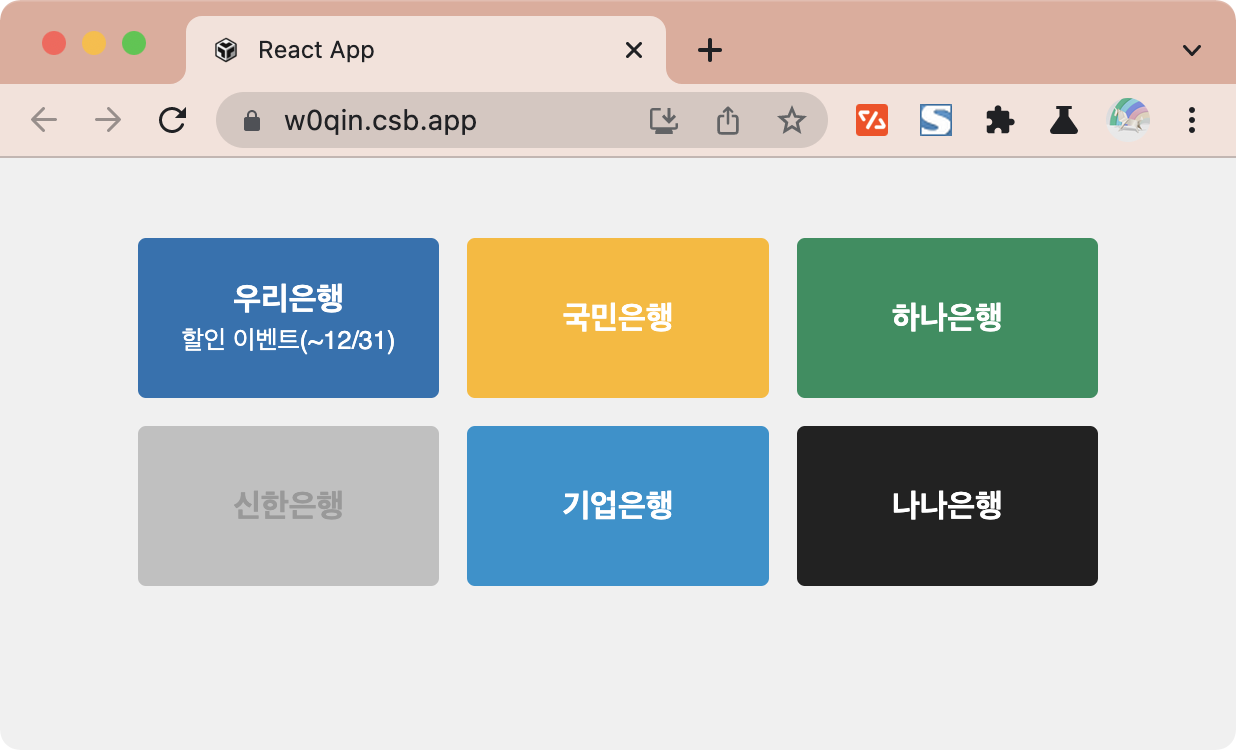Screen dimensions: 1236x750
Task: Select the 기업은행 card
Action: point(618,506)
